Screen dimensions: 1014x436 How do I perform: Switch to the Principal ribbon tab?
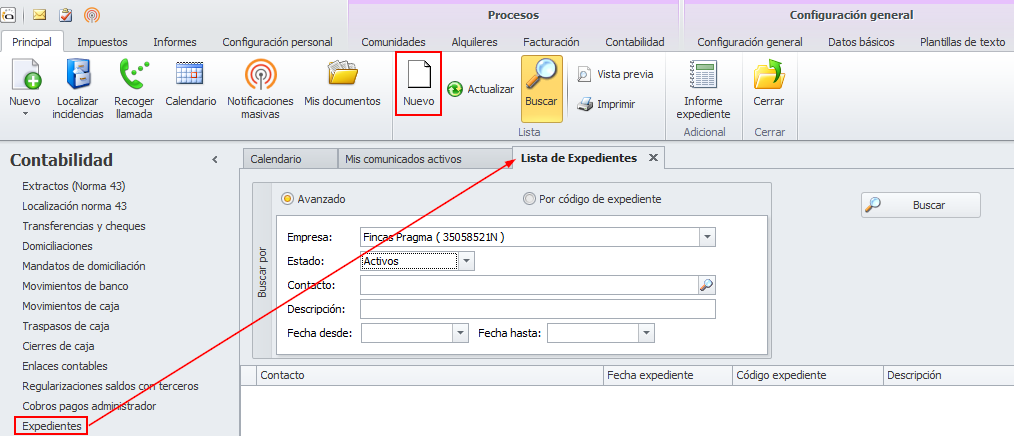(x=32, y=42)
